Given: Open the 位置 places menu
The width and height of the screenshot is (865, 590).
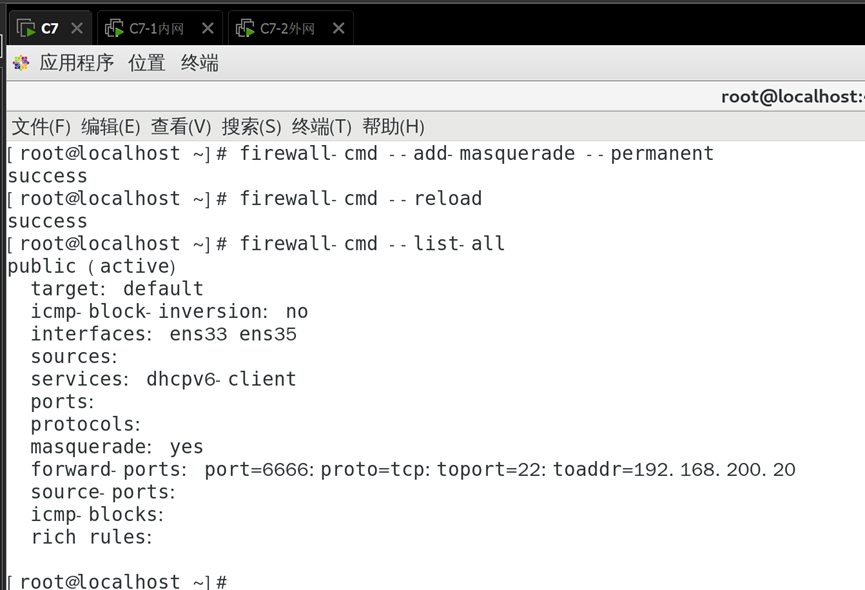Looking at the screenshot, I should (147, 63).
